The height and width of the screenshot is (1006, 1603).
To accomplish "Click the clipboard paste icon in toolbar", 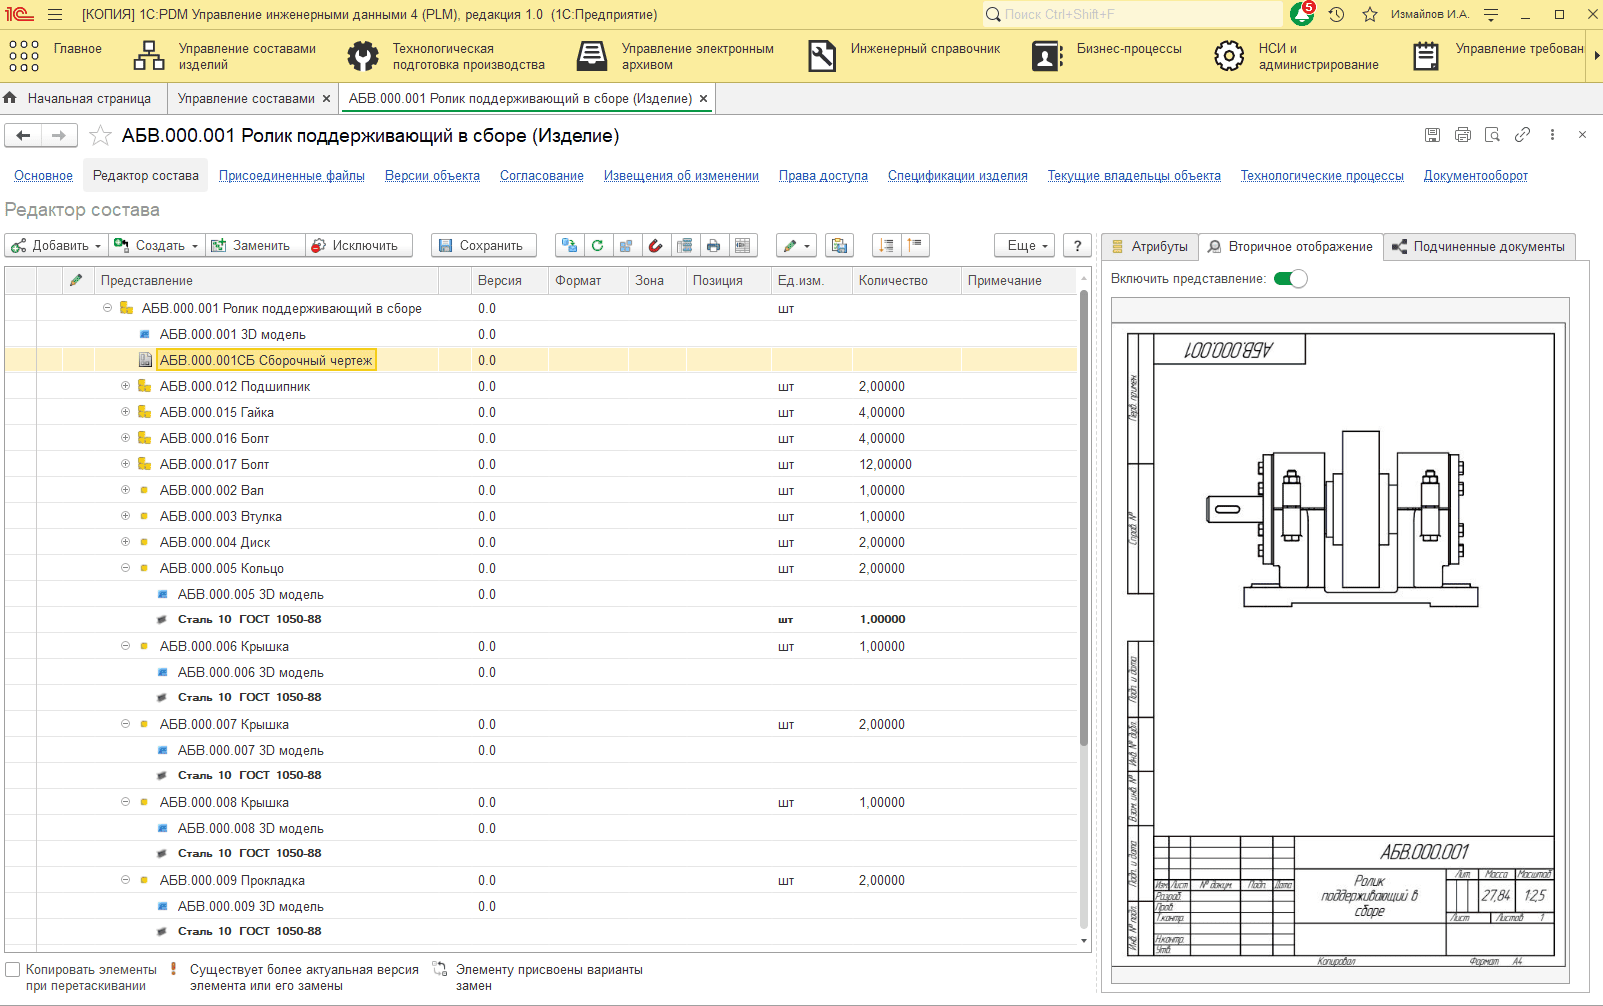I will coord(840,245).
